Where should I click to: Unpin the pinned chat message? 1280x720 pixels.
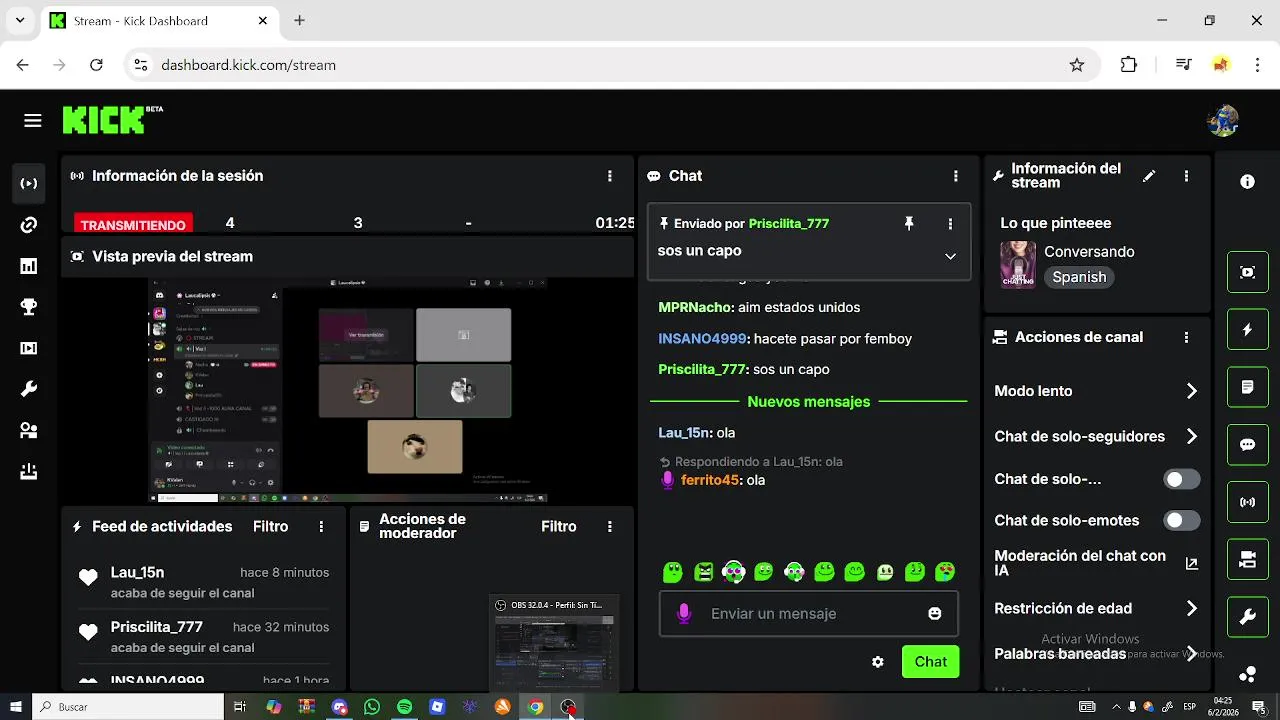909,224
